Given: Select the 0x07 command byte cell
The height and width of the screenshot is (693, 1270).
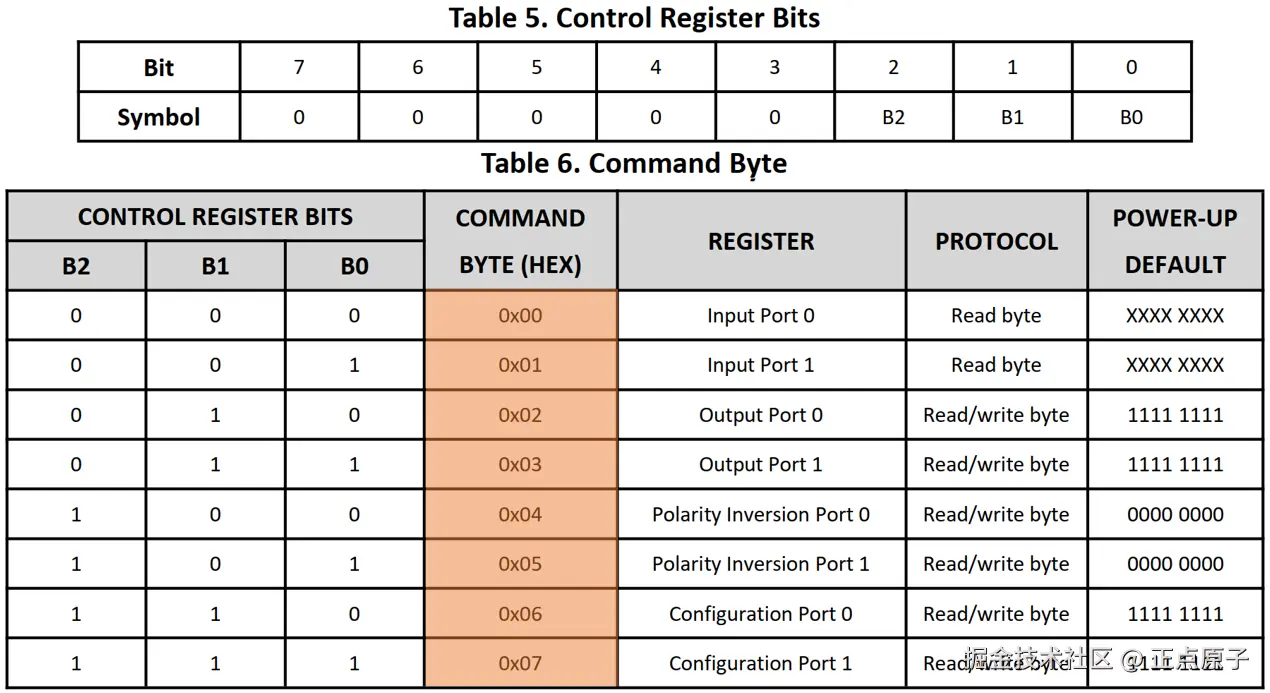Looking at the screenshot, I should pyautogui.click(x=521, y=663).
